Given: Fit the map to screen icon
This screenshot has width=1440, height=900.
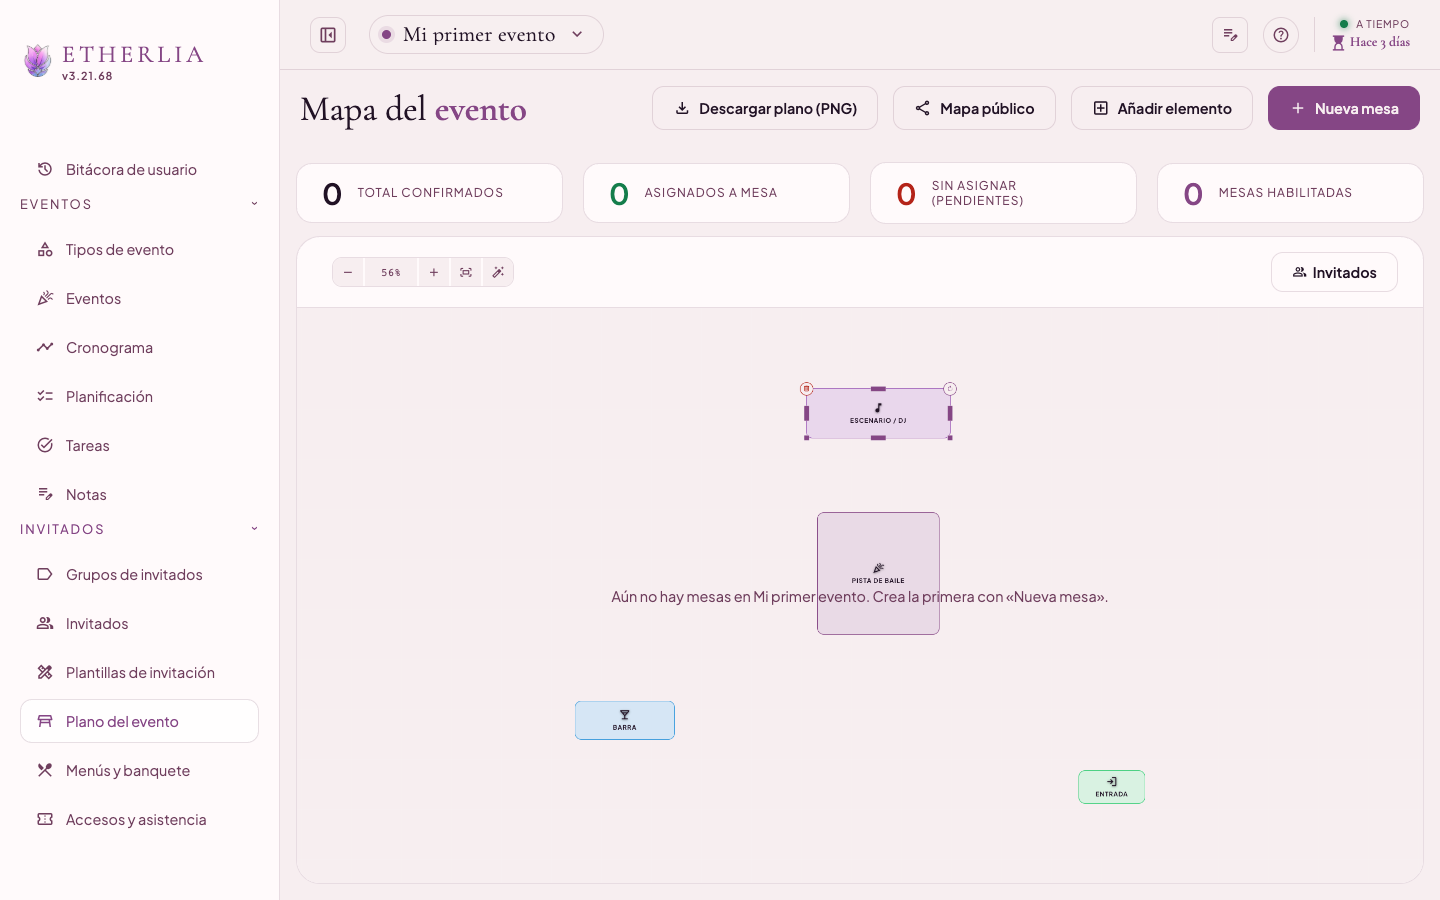Looking at the screenshot, I should pos(466,272).
